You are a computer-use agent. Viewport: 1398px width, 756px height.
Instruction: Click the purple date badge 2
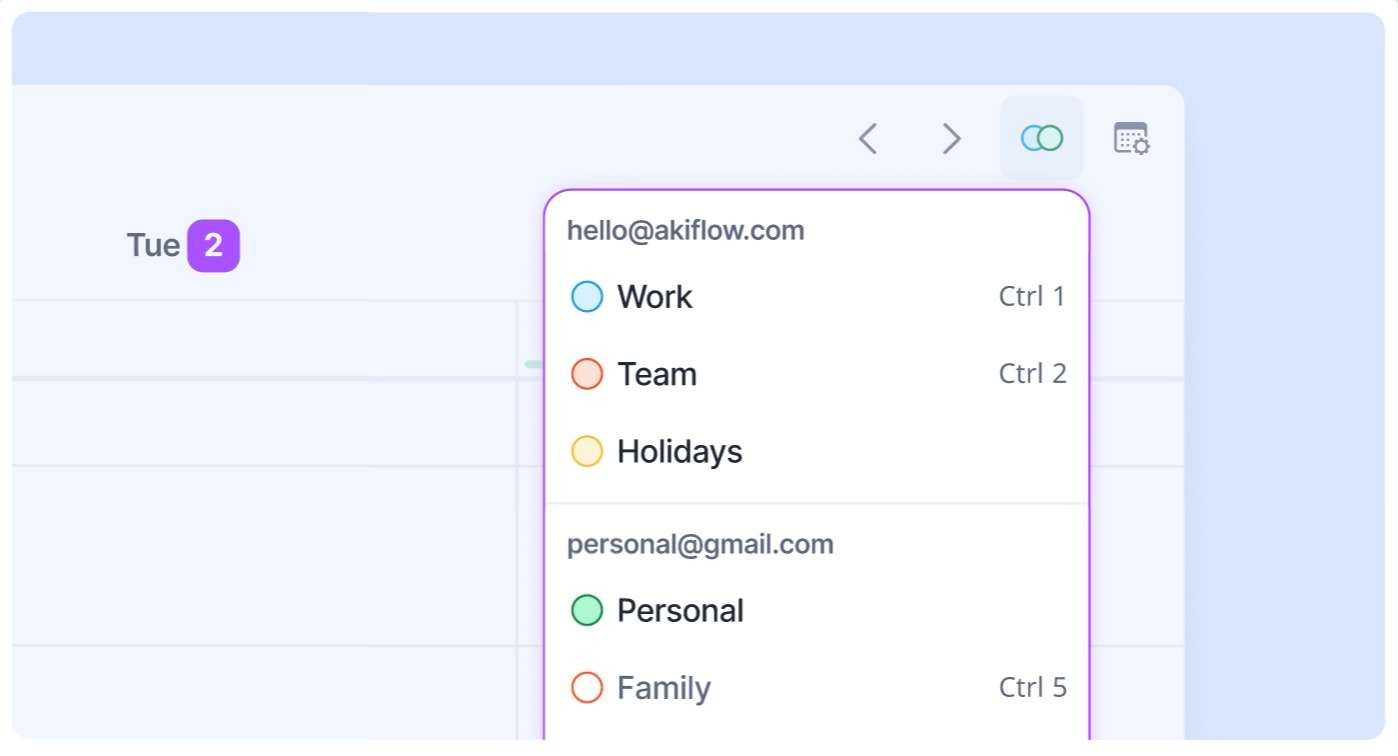(213, 246)
